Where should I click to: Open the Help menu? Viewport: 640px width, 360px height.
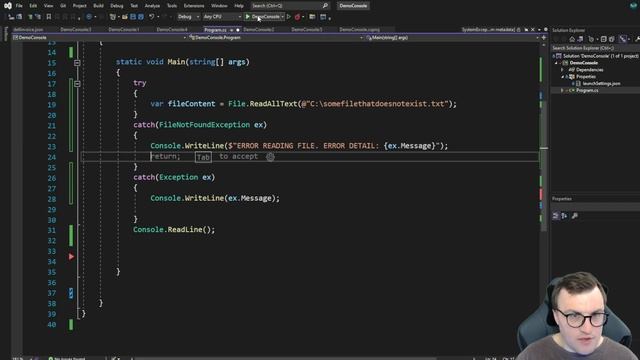click(239, 6)
